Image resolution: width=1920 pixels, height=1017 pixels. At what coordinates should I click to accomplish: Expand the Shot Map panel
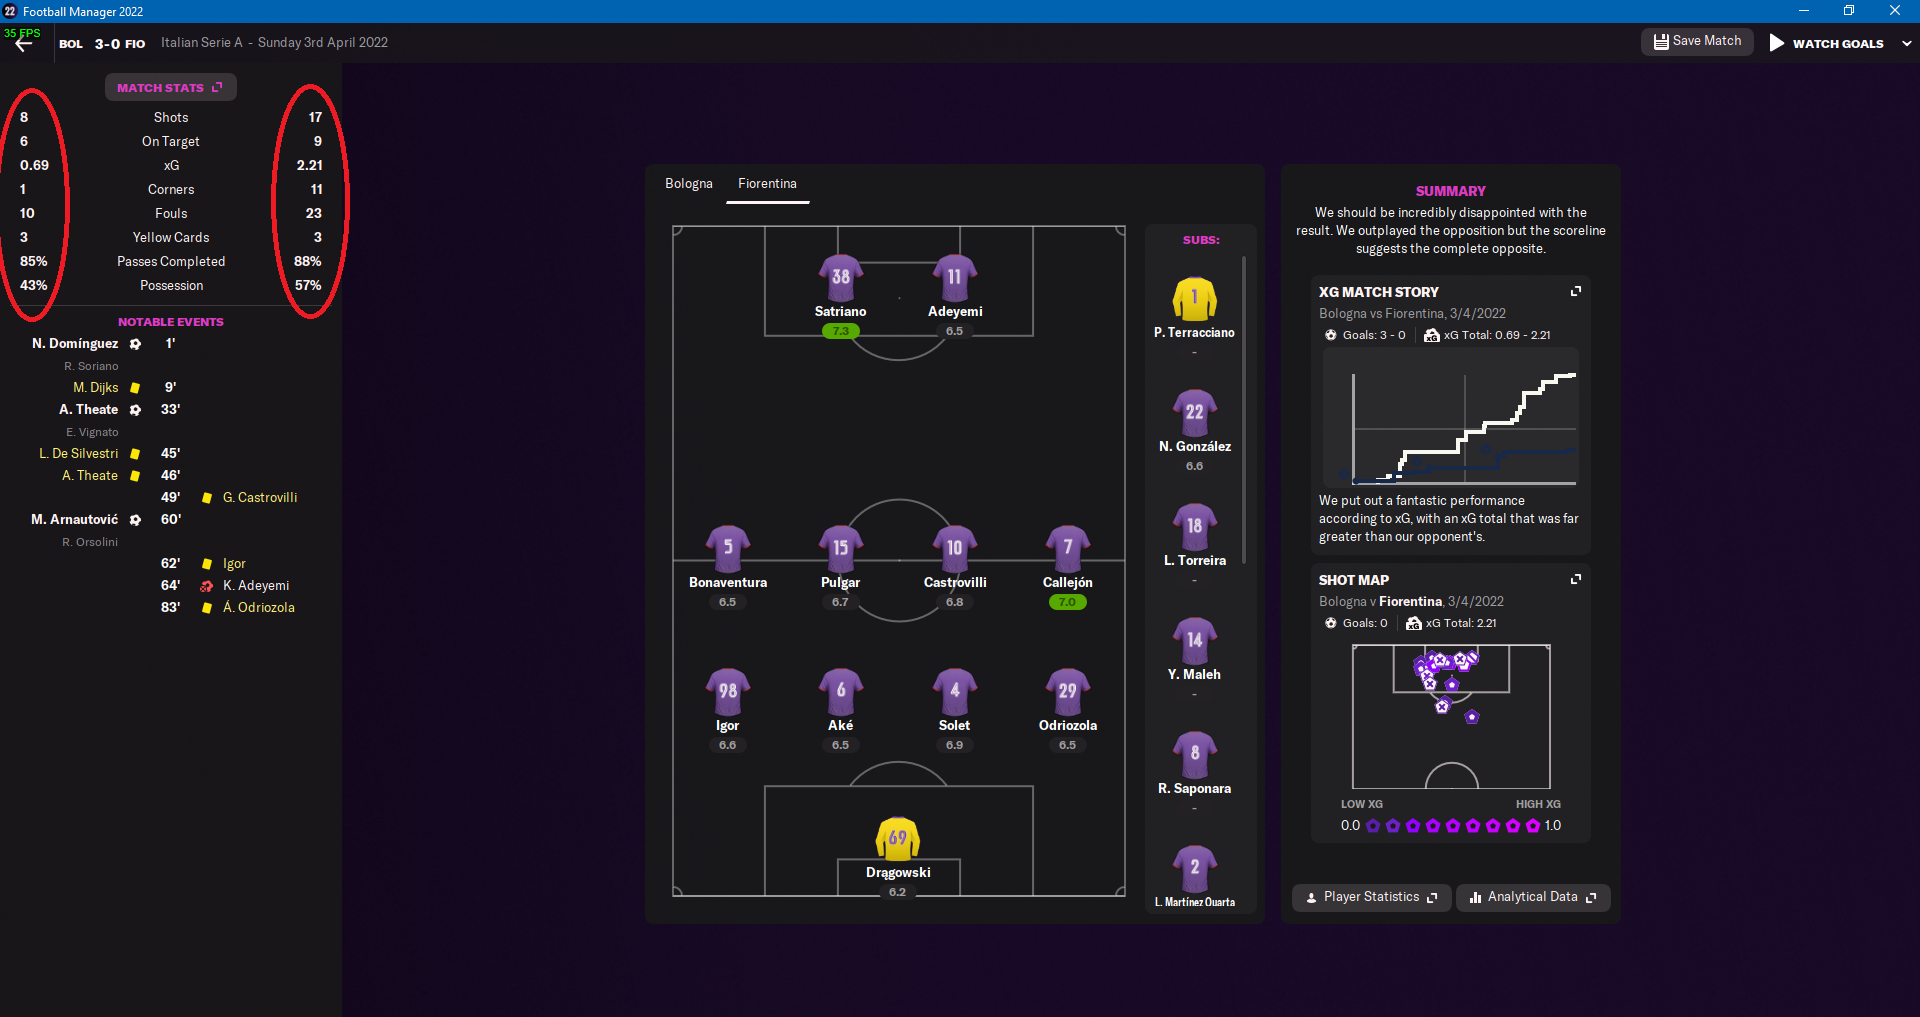[x=1576, y=579]
